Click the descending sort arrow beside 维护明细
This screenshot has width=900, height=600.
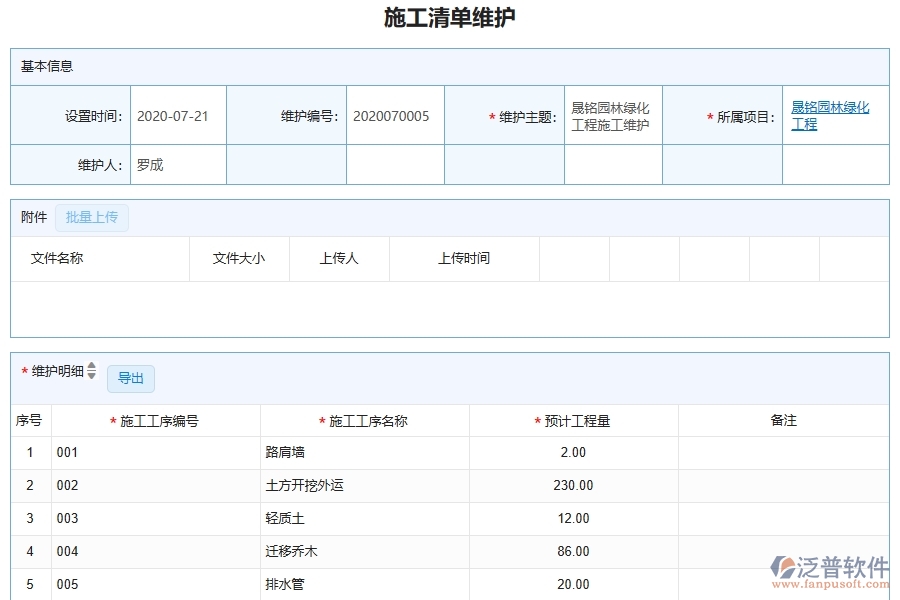tap(91, 376)
